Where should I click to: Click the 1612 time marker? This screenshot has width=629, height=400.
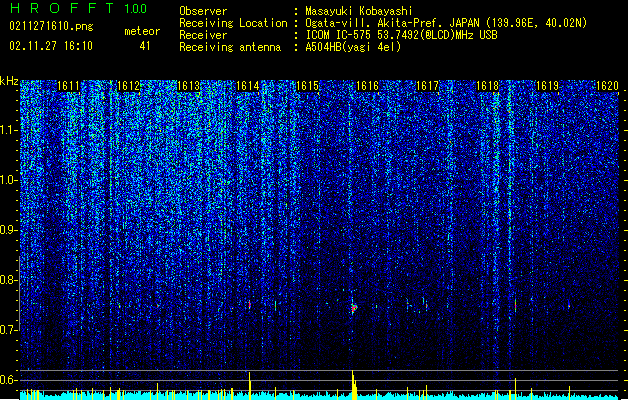coord(128,86)
